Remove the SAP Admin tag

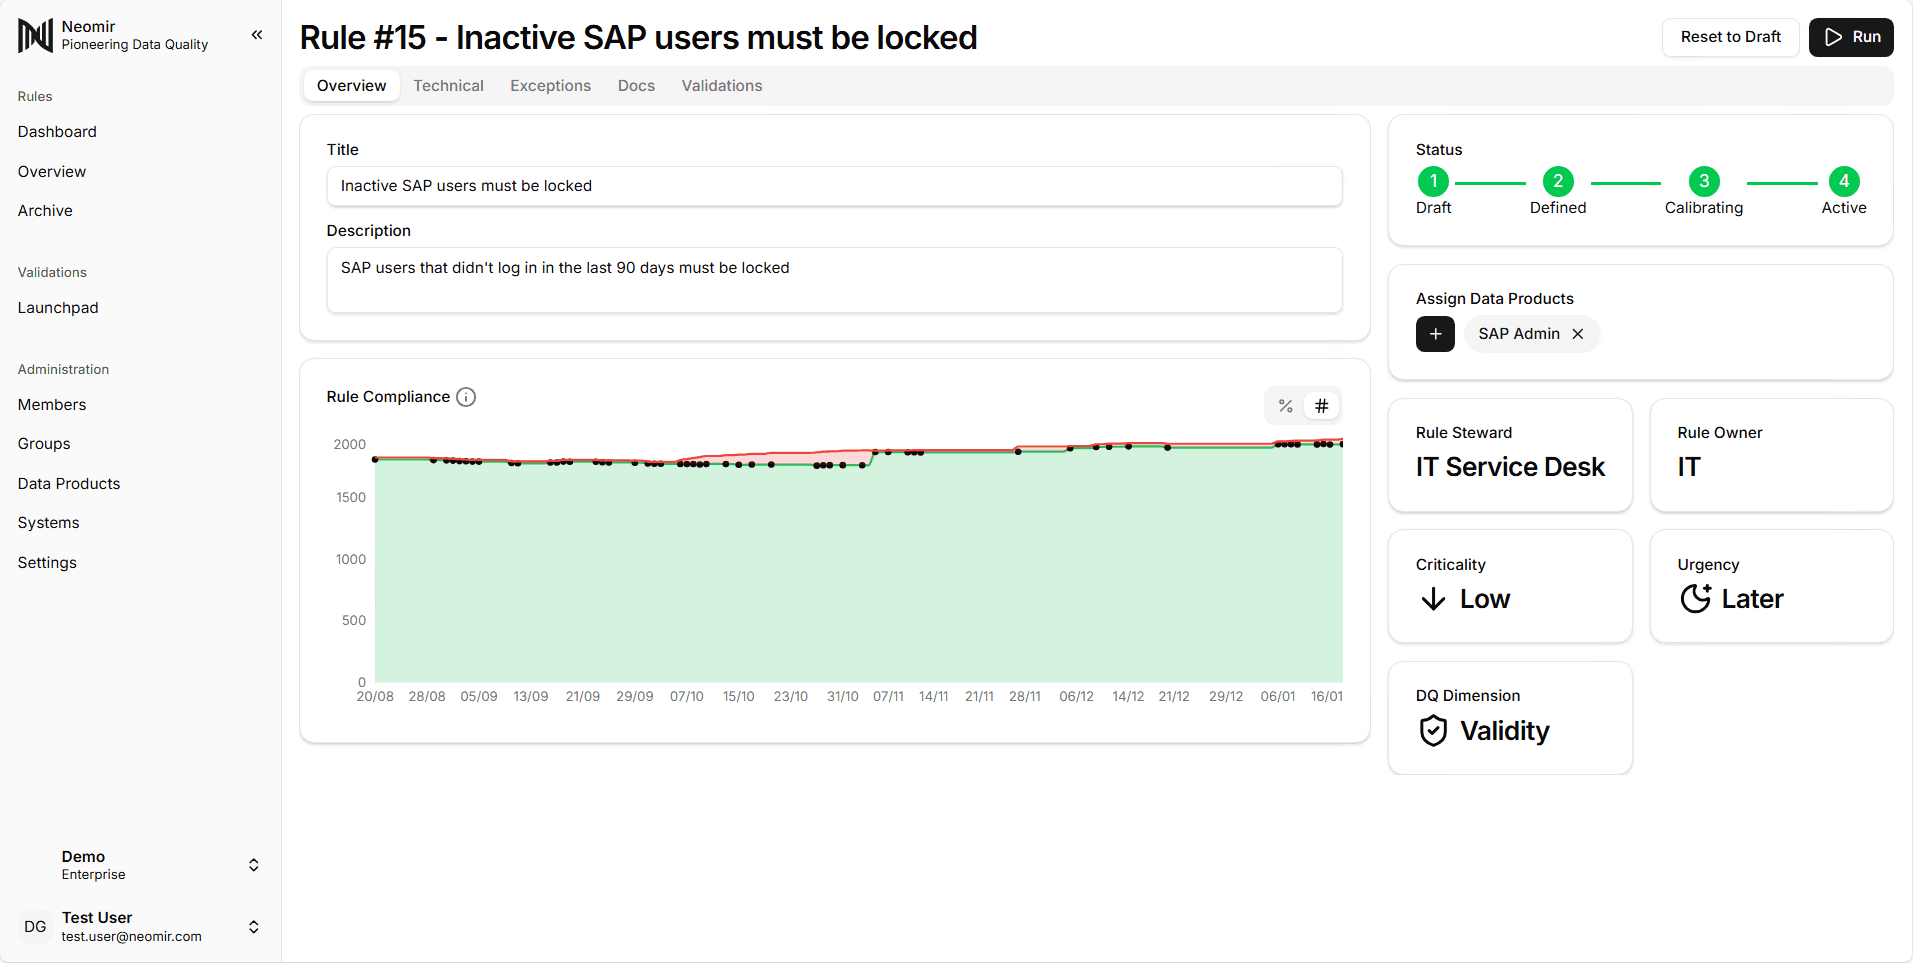point(1578,334)
